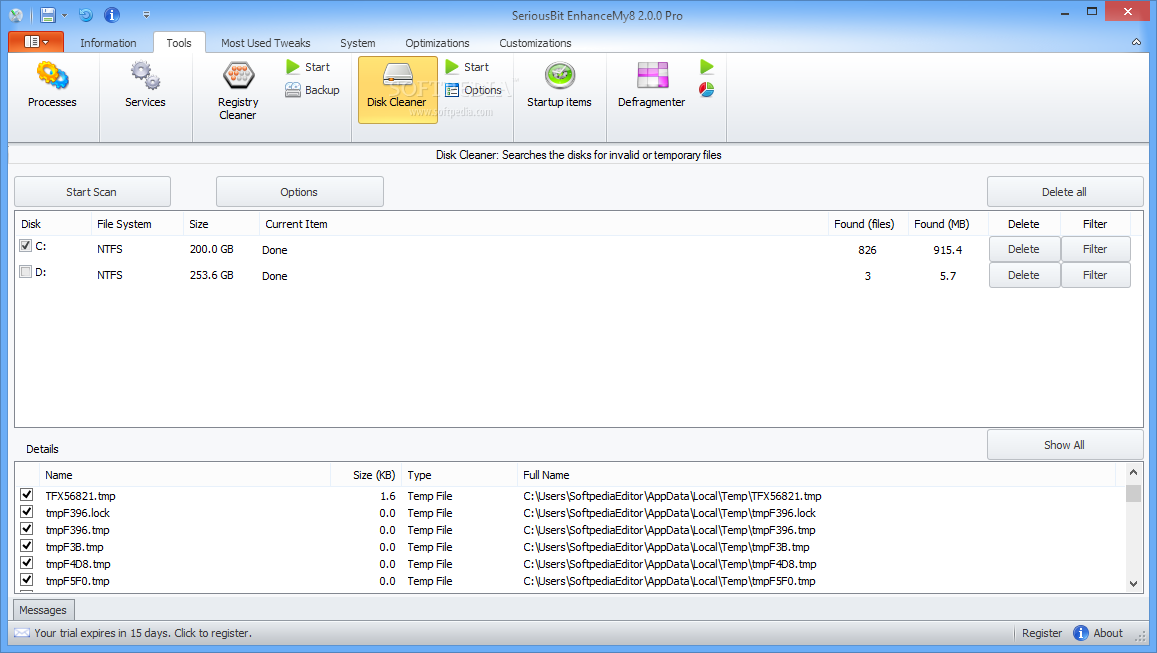Uncheck the tmpF3B.tmp file checkbox
1157x653 pixels.
pos(27,545)
